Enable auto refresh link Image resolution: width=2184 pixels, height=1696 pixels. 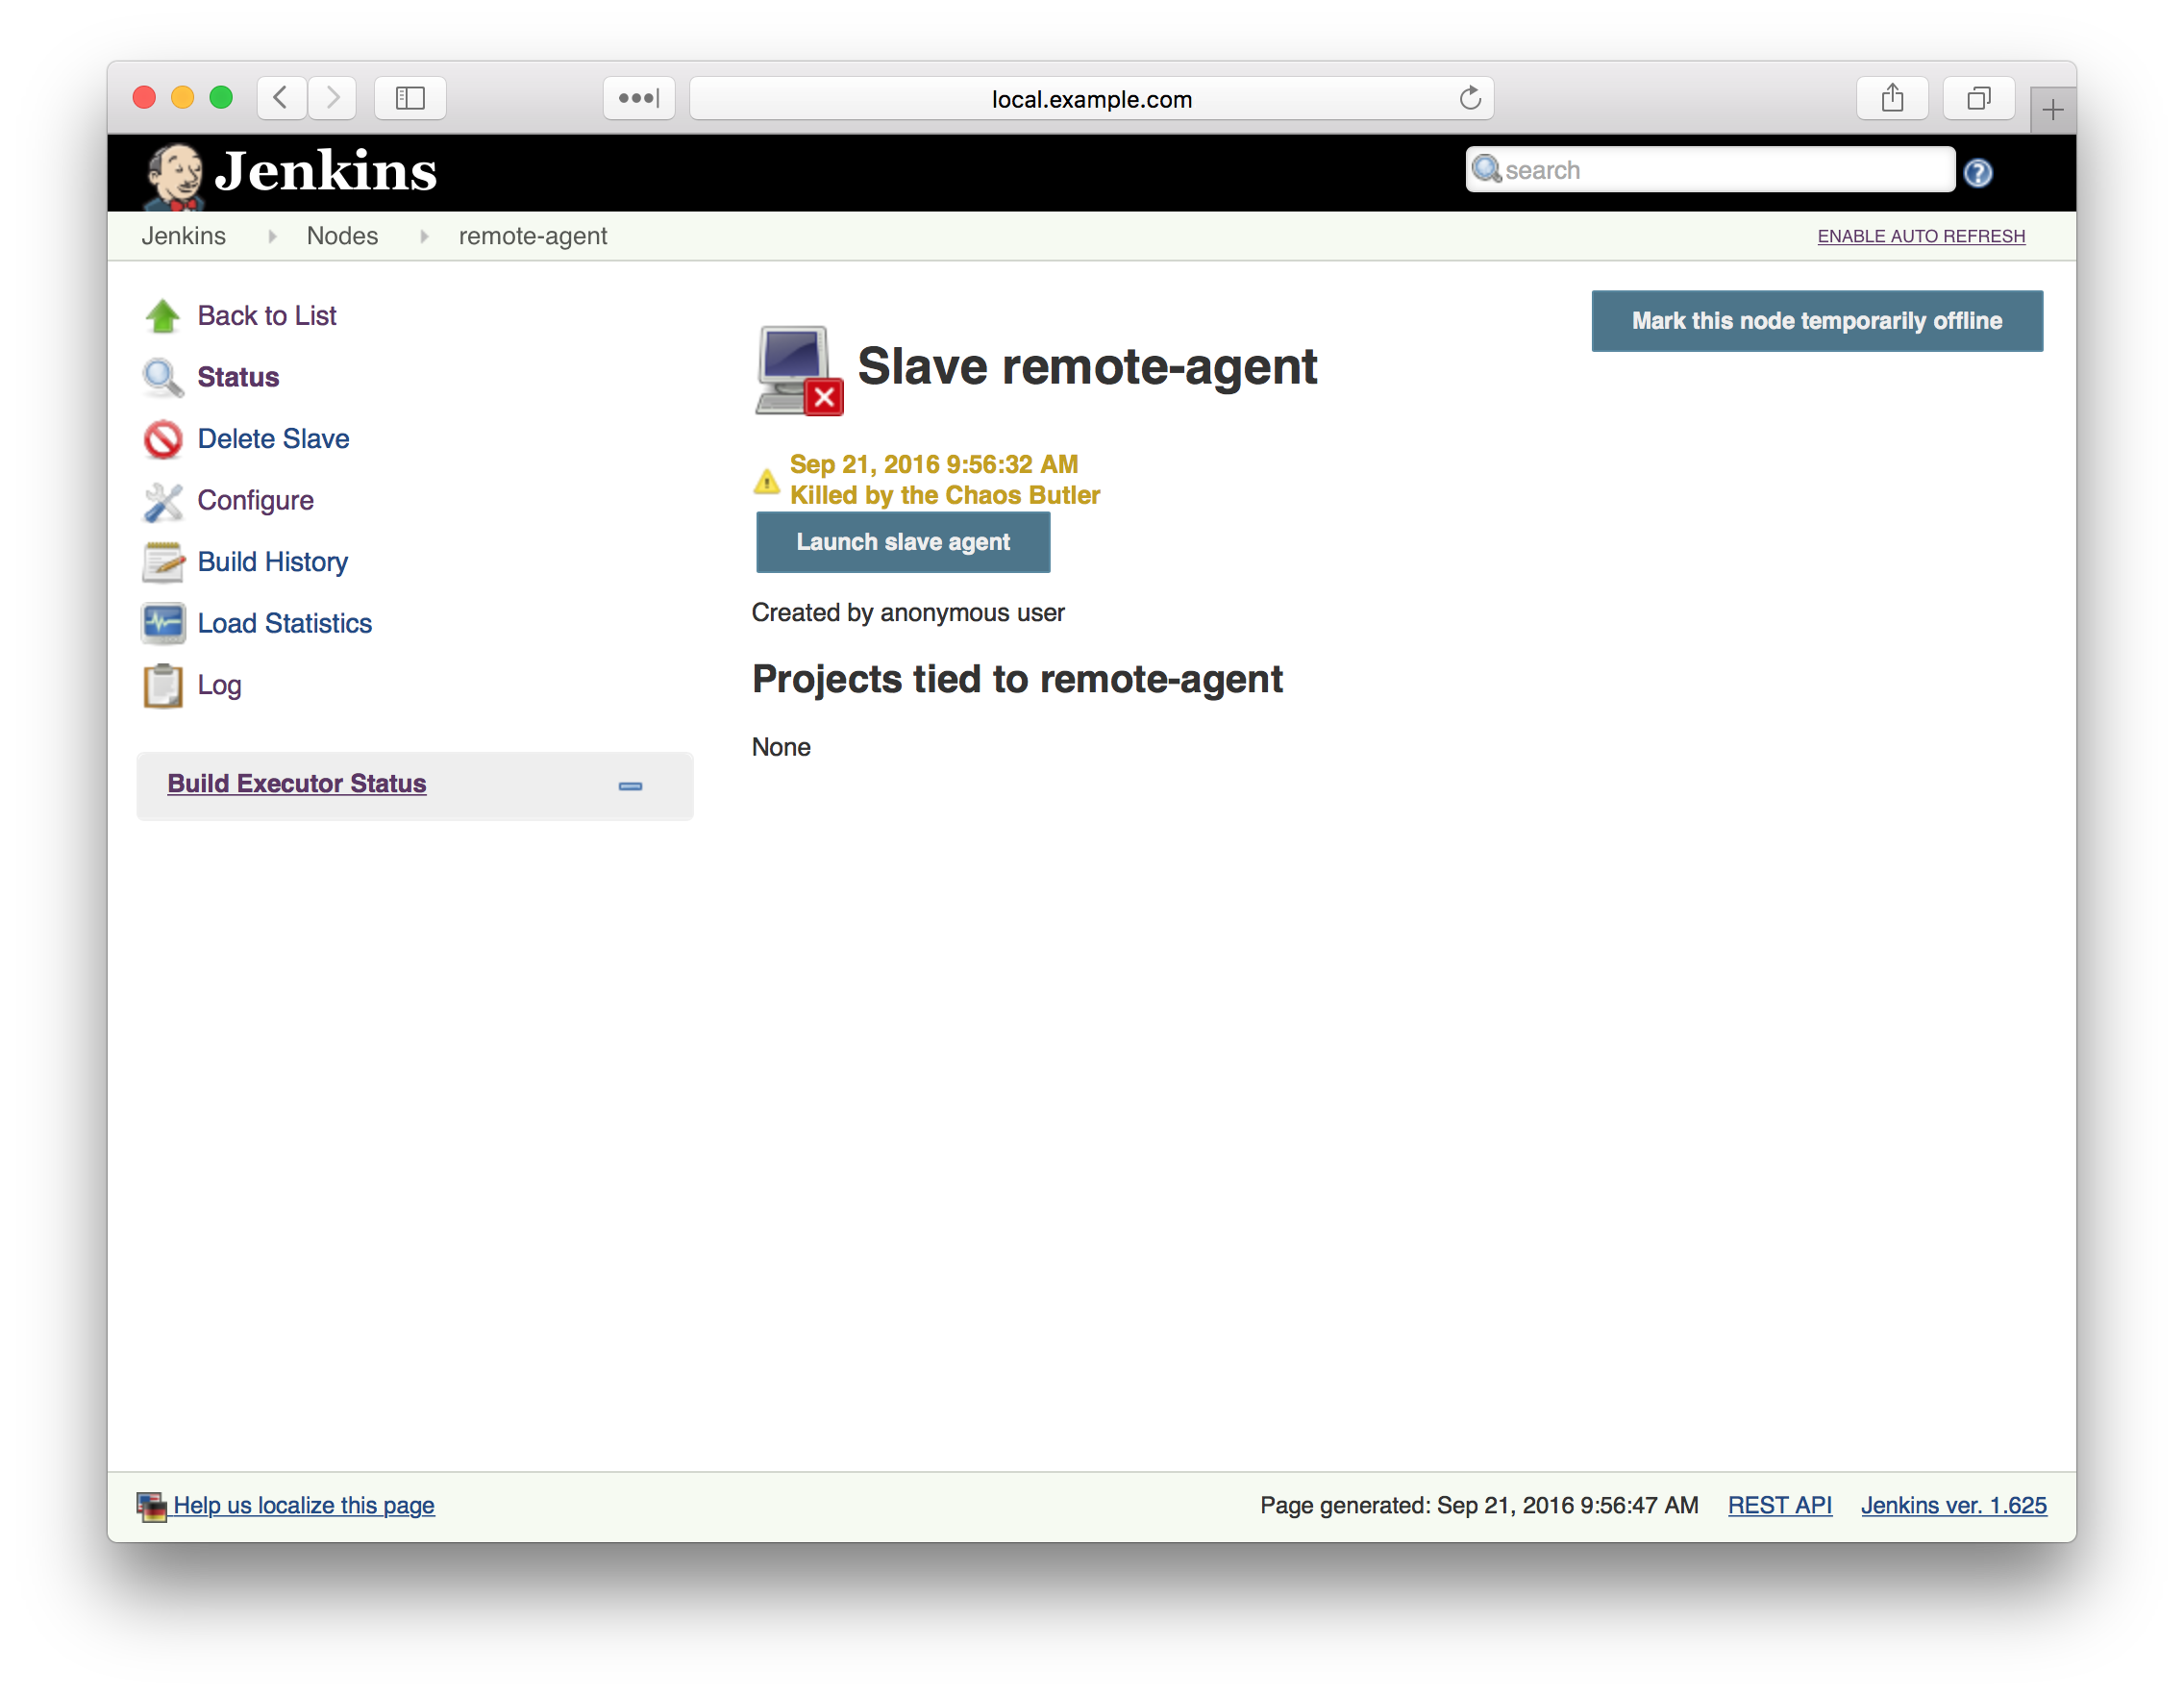point(1920,237)
